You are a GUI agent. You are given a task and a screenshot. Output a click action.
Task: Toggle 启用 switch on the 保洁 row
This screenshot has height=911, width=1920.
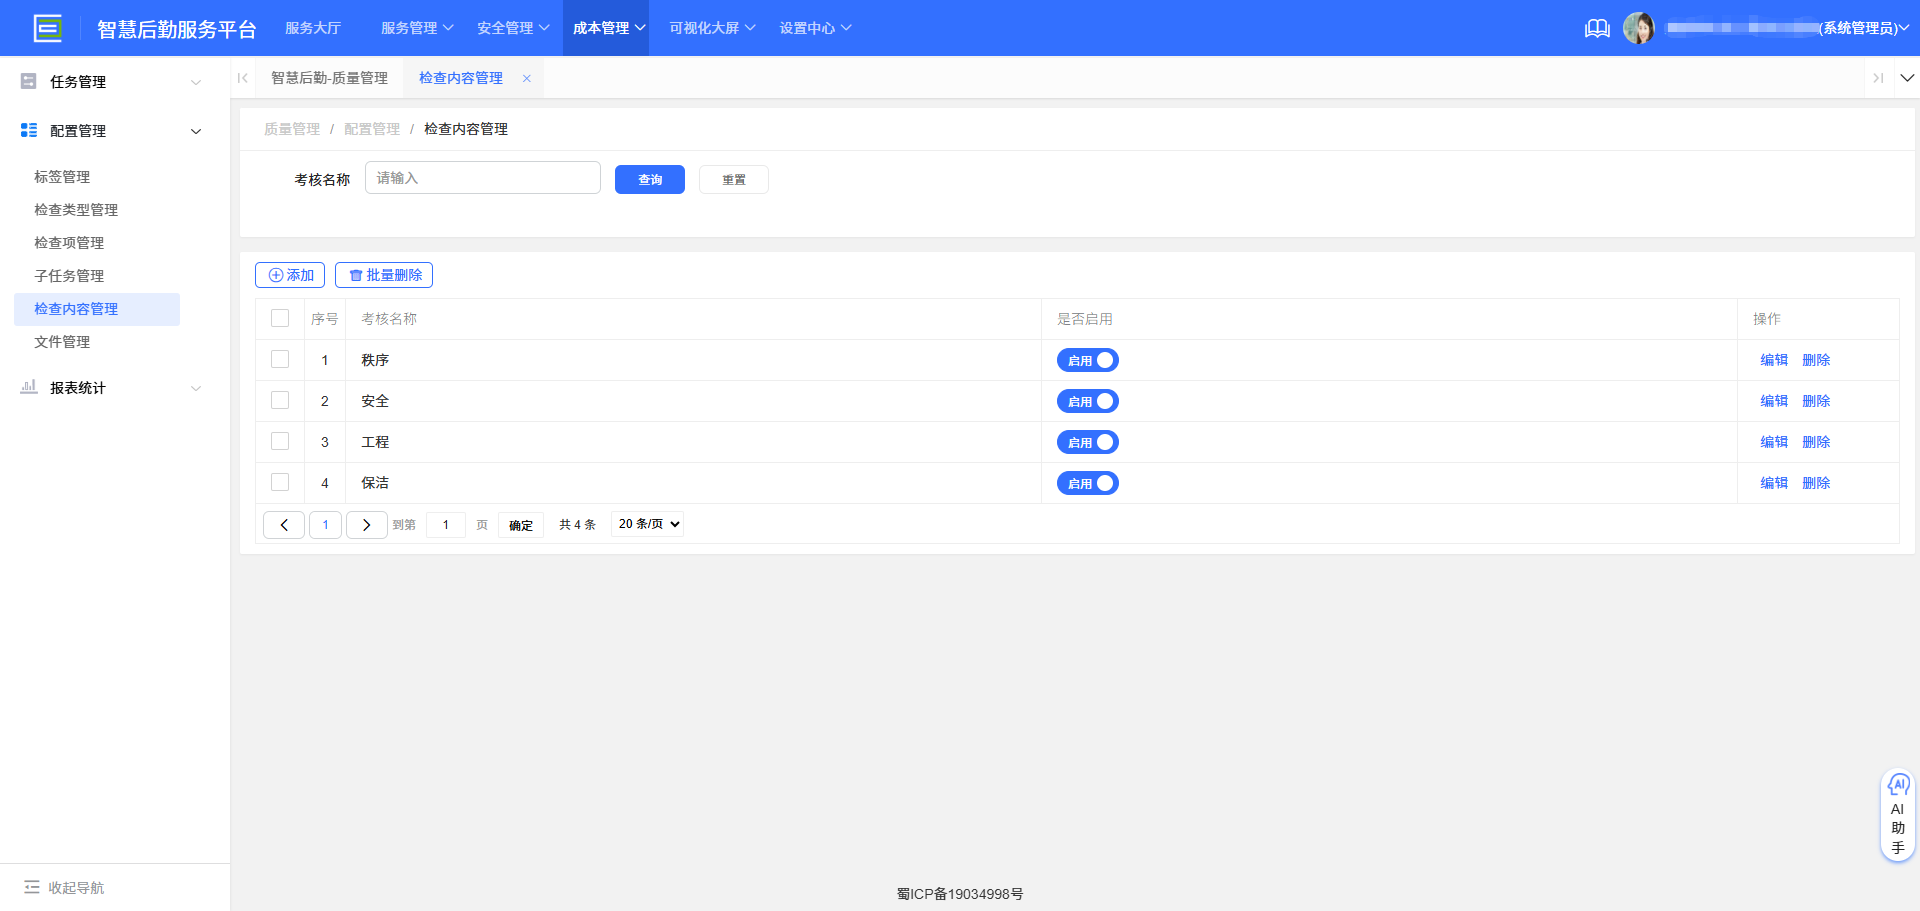1087,483
